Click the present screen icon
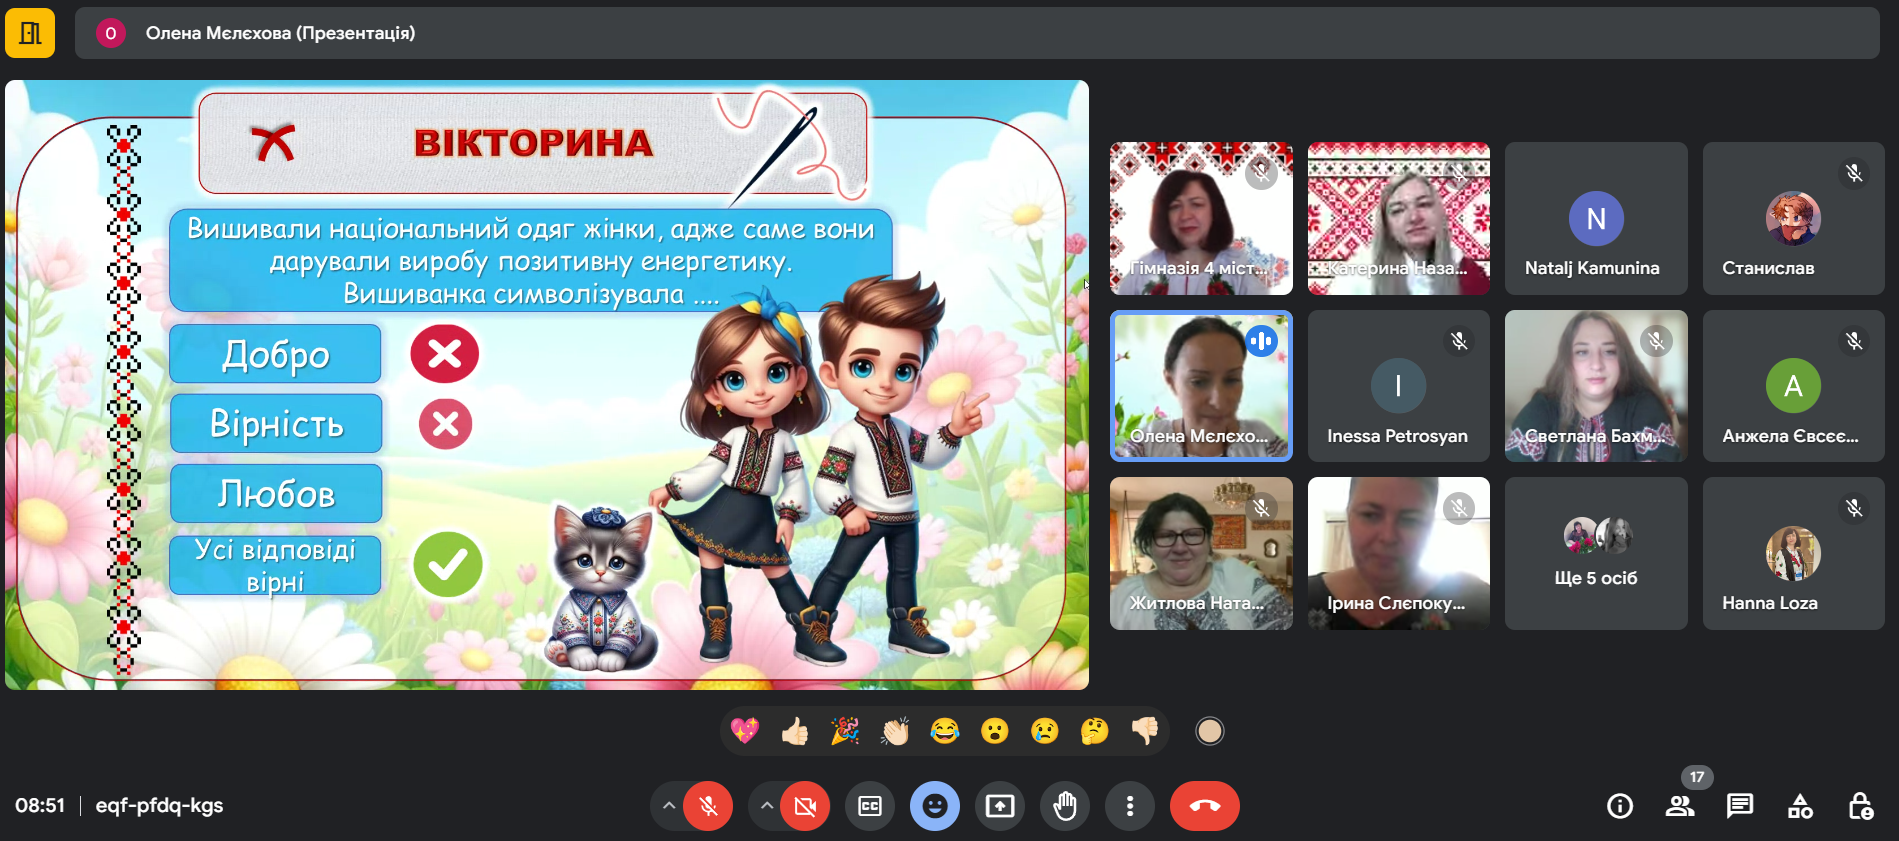The image size is (1899, 841). click(x=1000, y=806)
